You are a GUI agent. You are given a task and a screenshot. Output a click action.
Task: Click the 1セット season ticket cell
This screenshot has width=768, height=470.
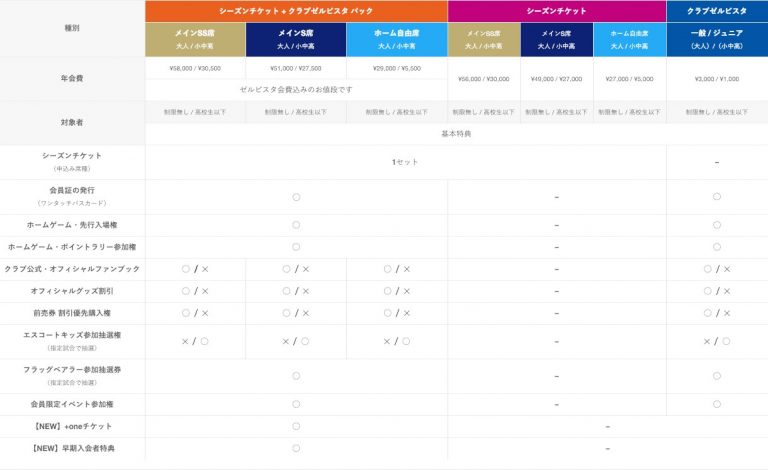405,162
